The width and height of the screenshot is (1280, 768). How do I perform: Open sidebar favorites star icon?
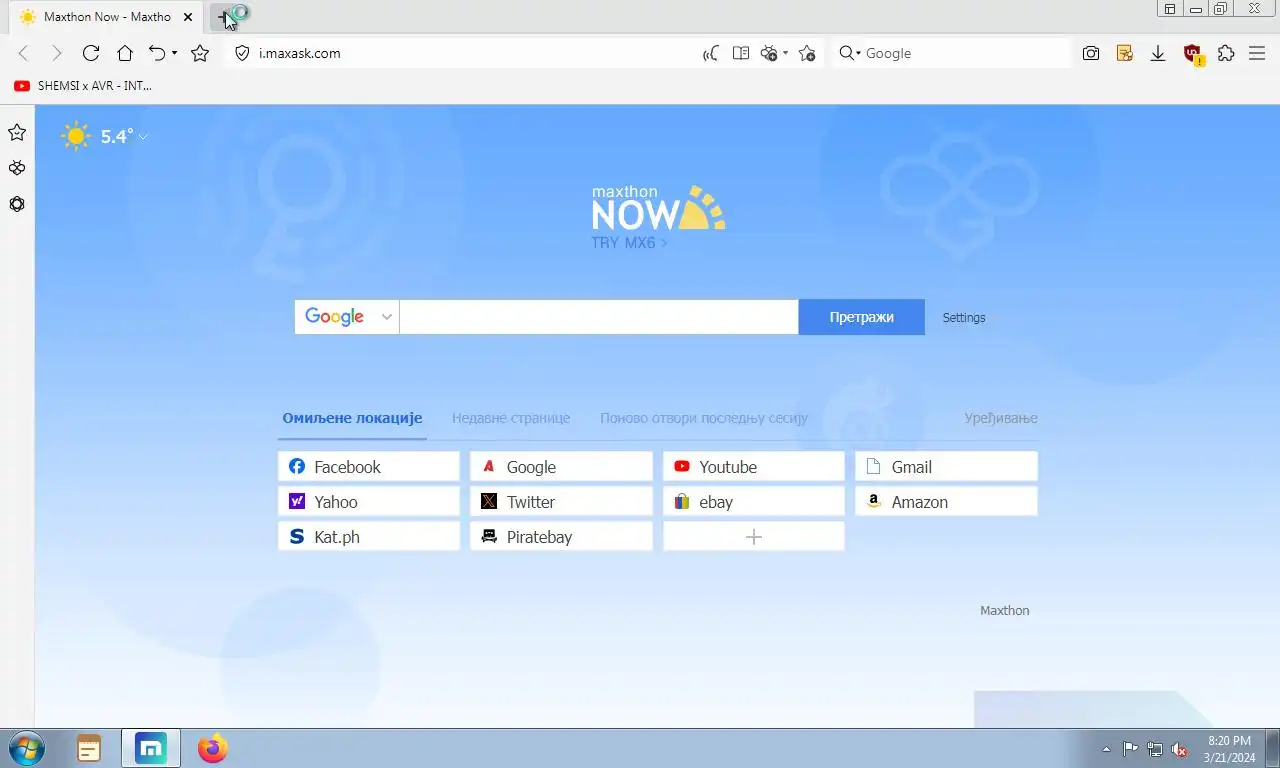coord(17,132)
